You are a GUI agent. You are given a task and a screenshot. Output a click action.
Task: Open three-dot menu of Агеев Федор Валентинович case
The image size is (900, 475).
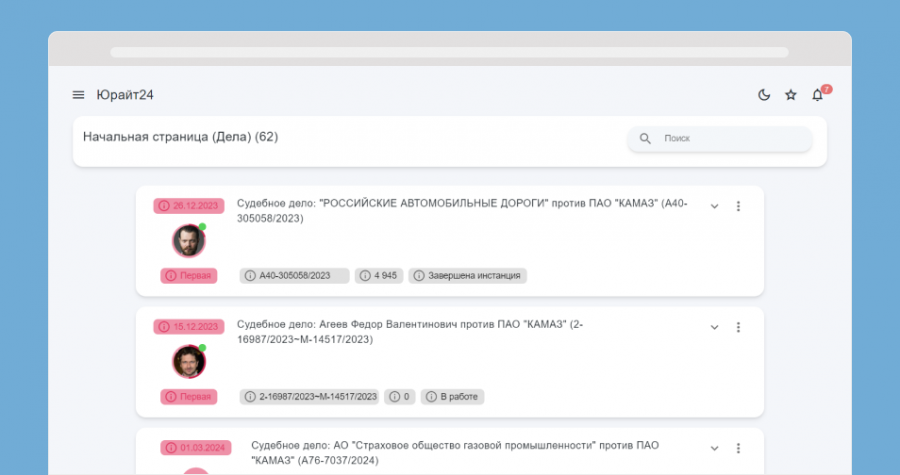[x=738, y=327]
